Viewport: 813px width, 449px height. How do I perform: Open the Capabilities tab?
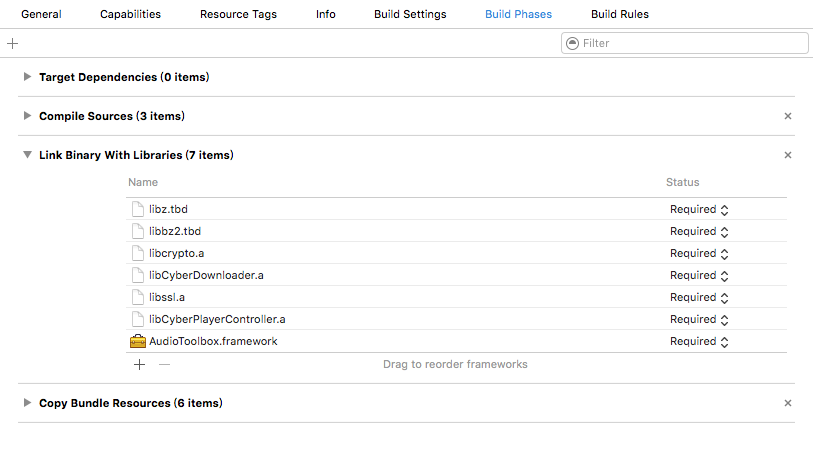pyautogui.click(x=130, y=14)
